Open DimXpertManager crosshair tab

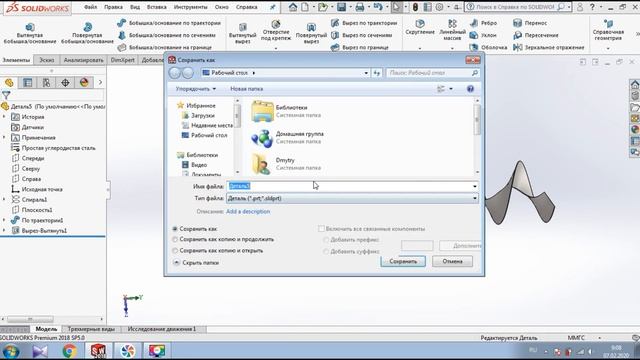pos(65,82)
